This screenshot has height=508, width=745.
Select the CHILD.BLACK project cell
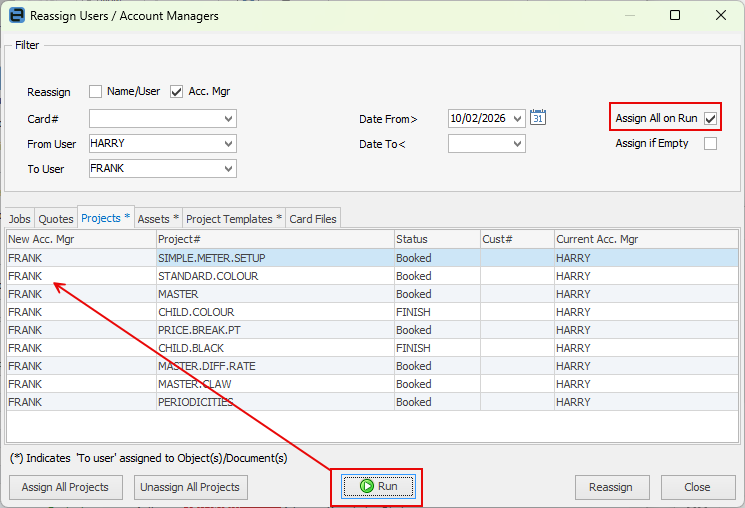(x=275, y=348)
